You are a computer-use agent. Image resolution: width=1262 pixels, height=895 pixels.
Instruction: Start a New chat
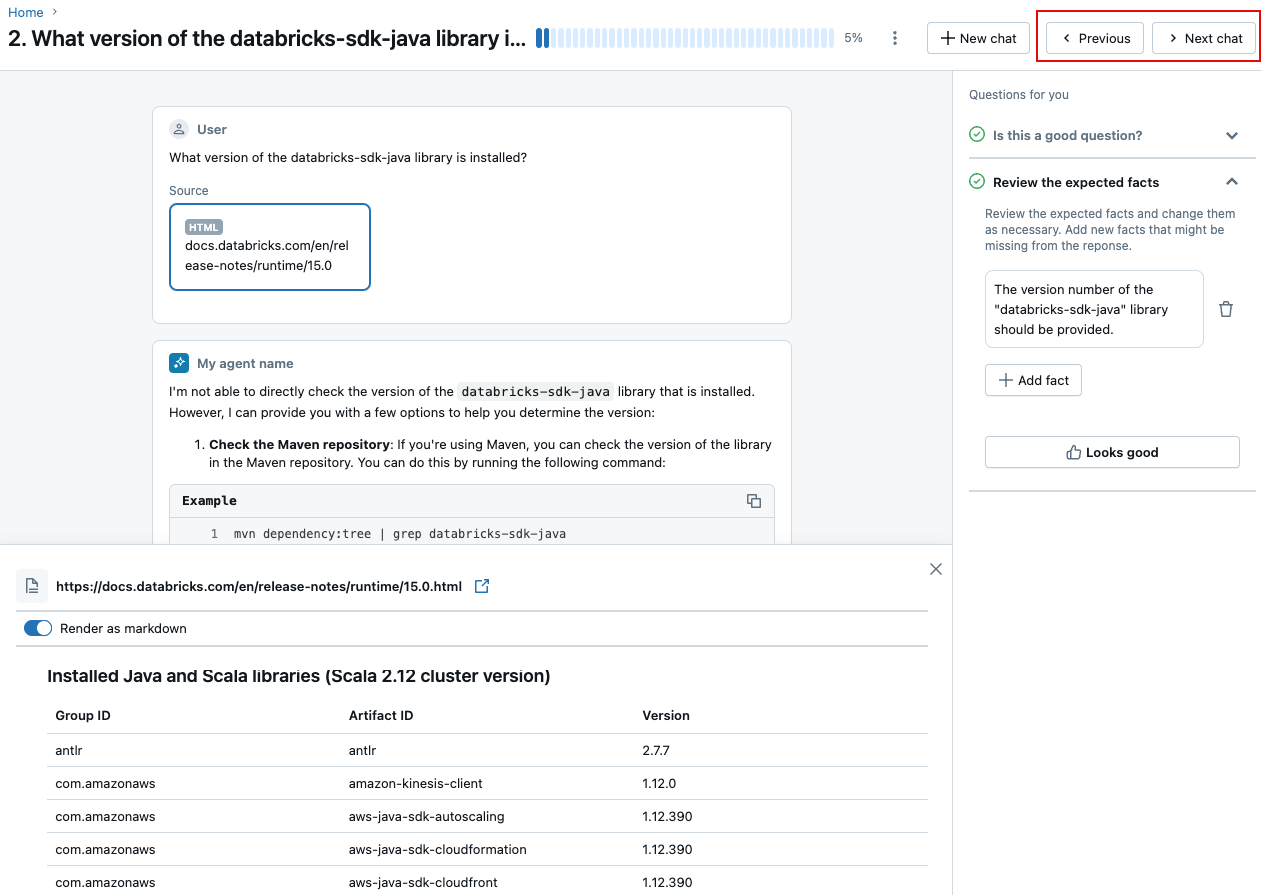(x=978, y=38)
